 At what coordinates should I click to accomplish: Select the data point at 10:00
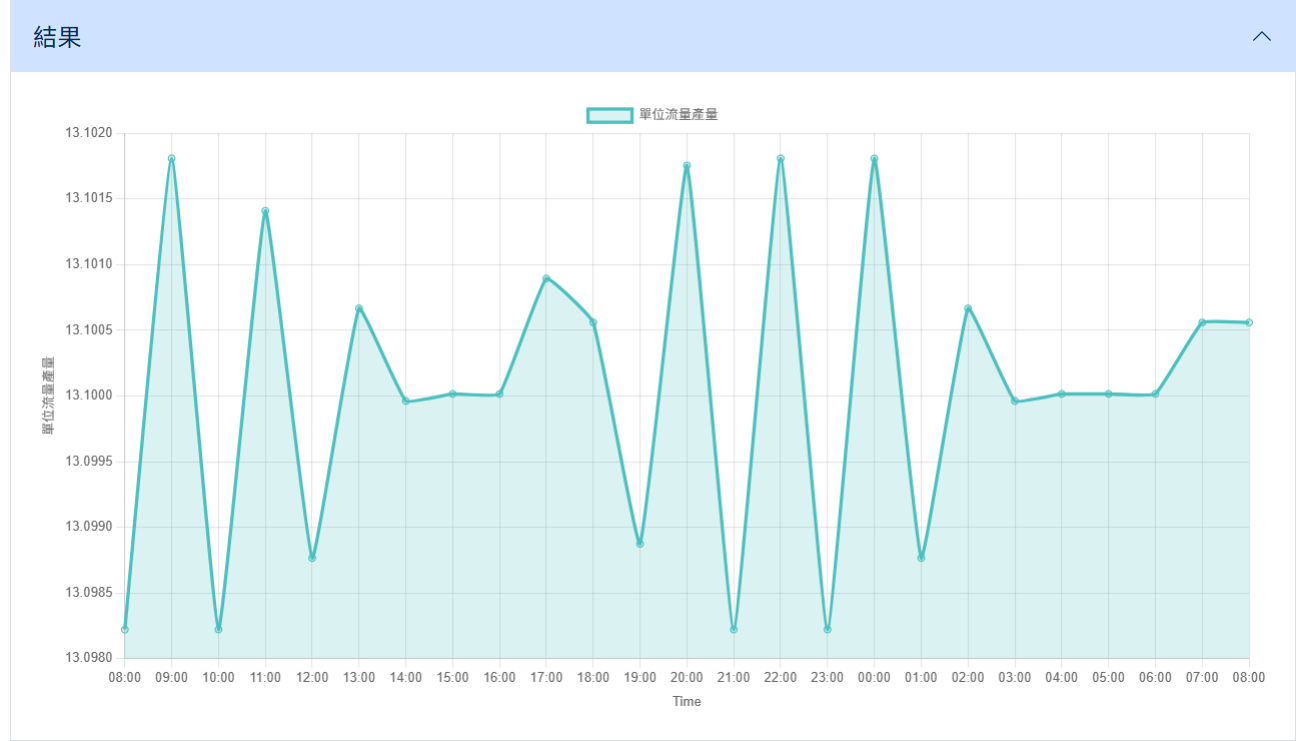pos(218,629)
